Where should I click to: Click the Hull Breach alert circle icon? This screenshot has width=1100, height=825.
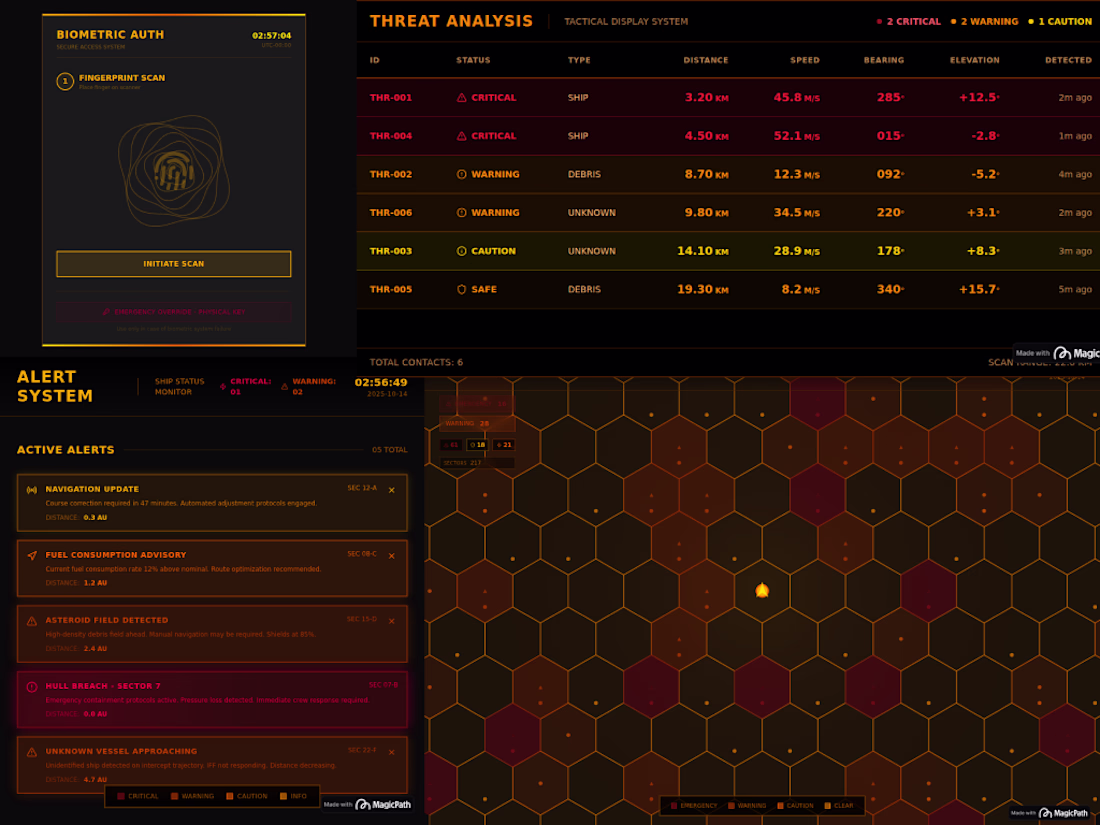pyautogui.click(x=32, y=687)
